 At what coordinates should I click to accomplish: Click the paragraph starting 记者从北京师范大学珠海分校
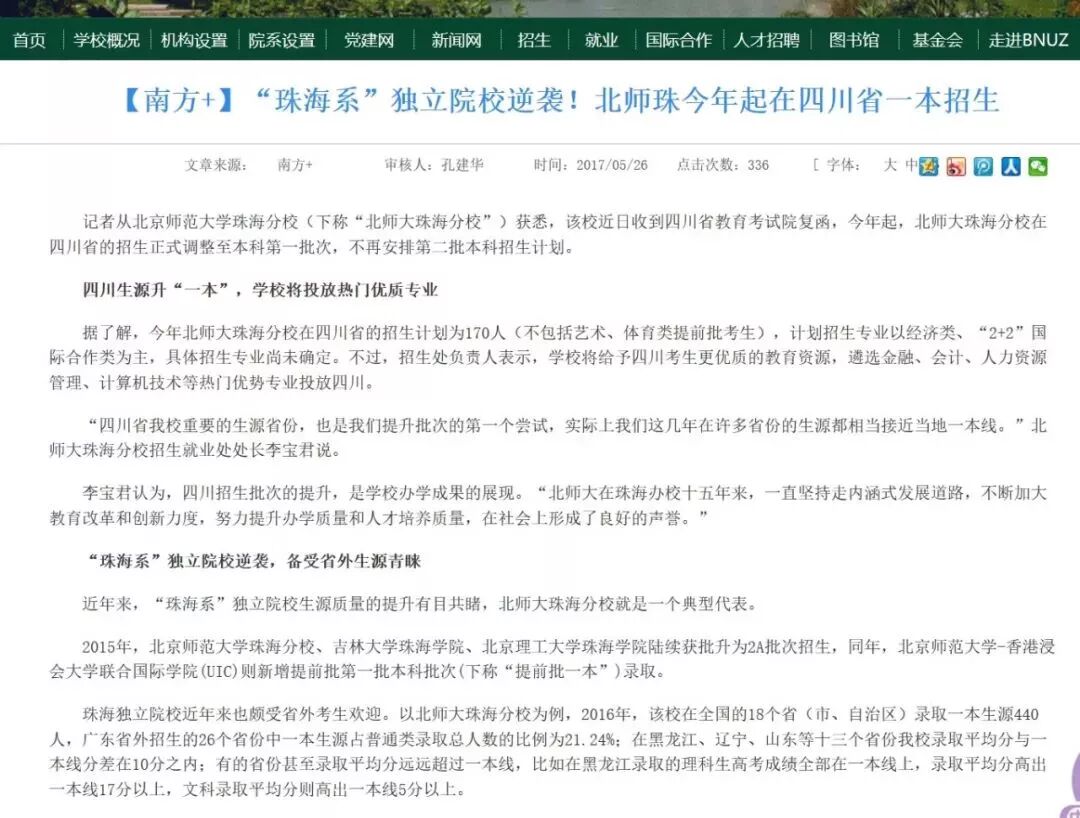point(548,234)
